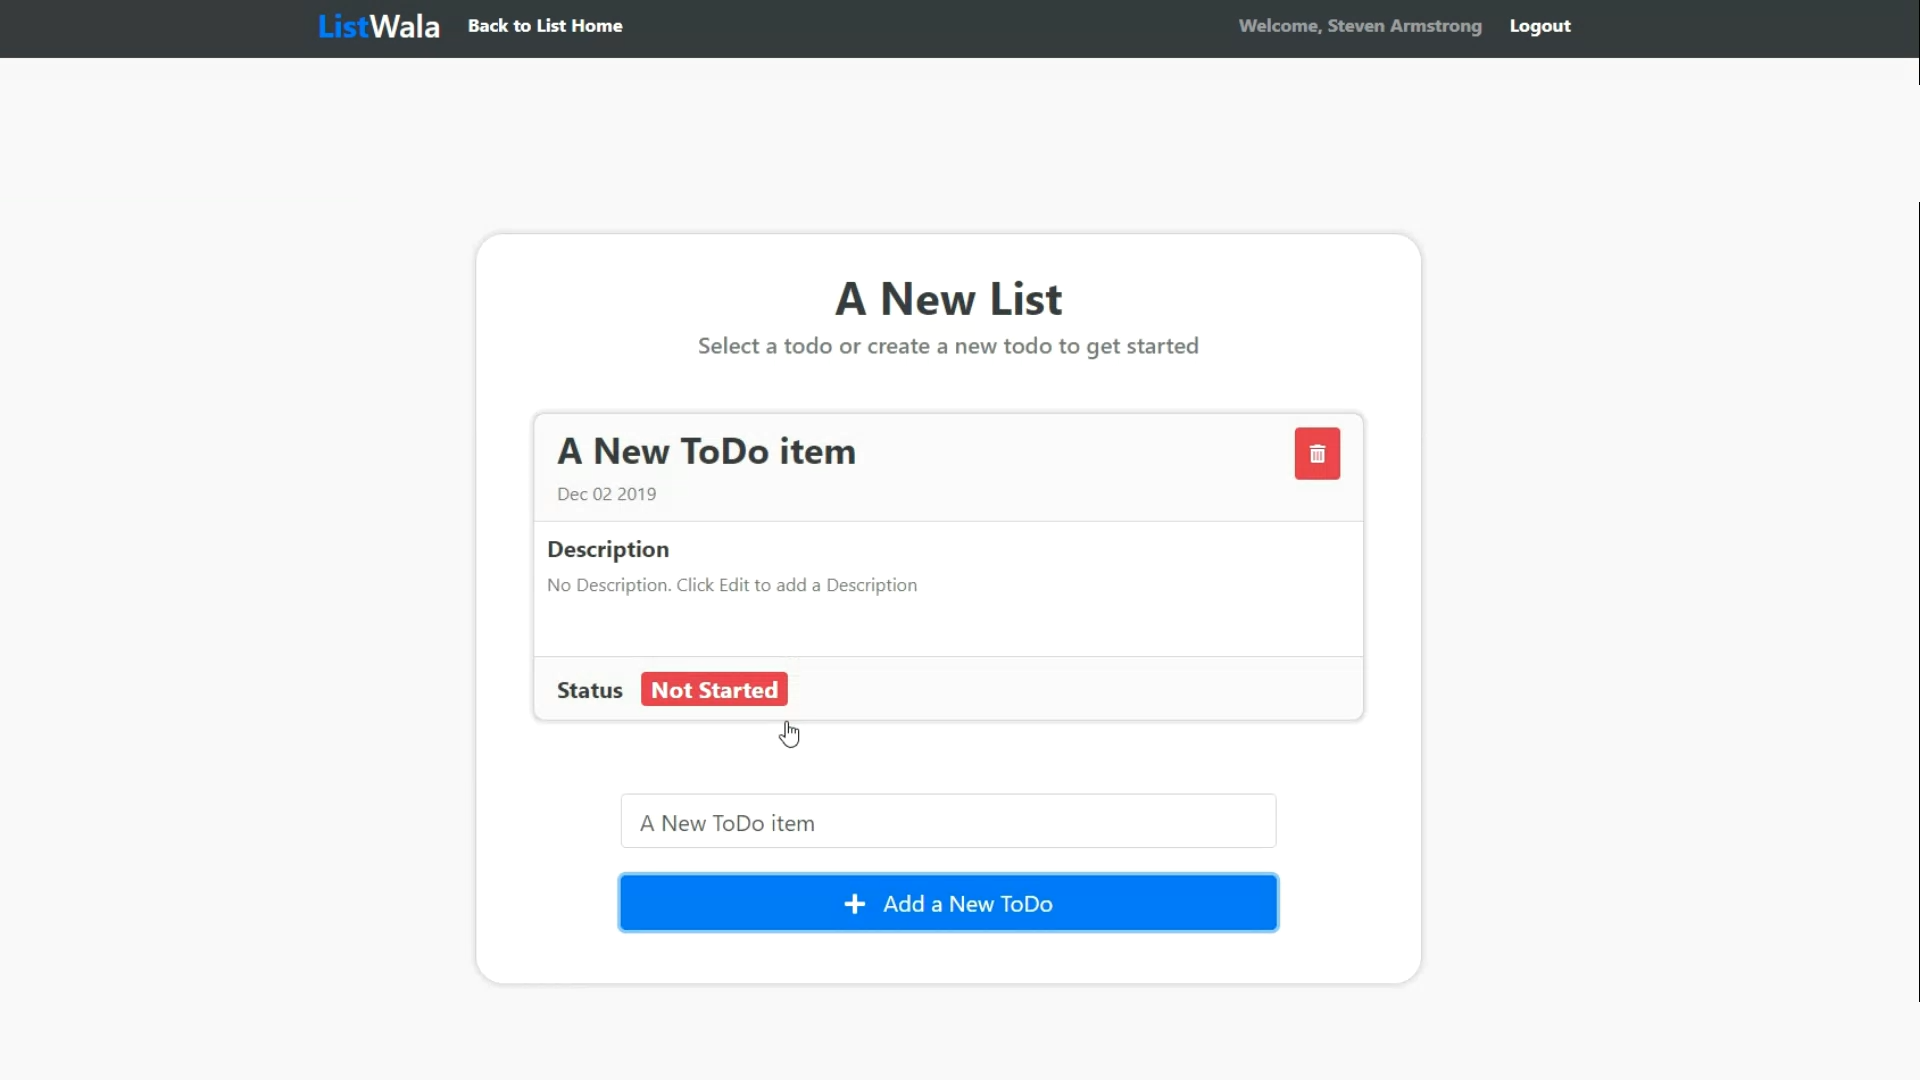Click the Select a todo subtitle text
The height and width of the screenshot is (1080, 1920).
pos(948,346)
